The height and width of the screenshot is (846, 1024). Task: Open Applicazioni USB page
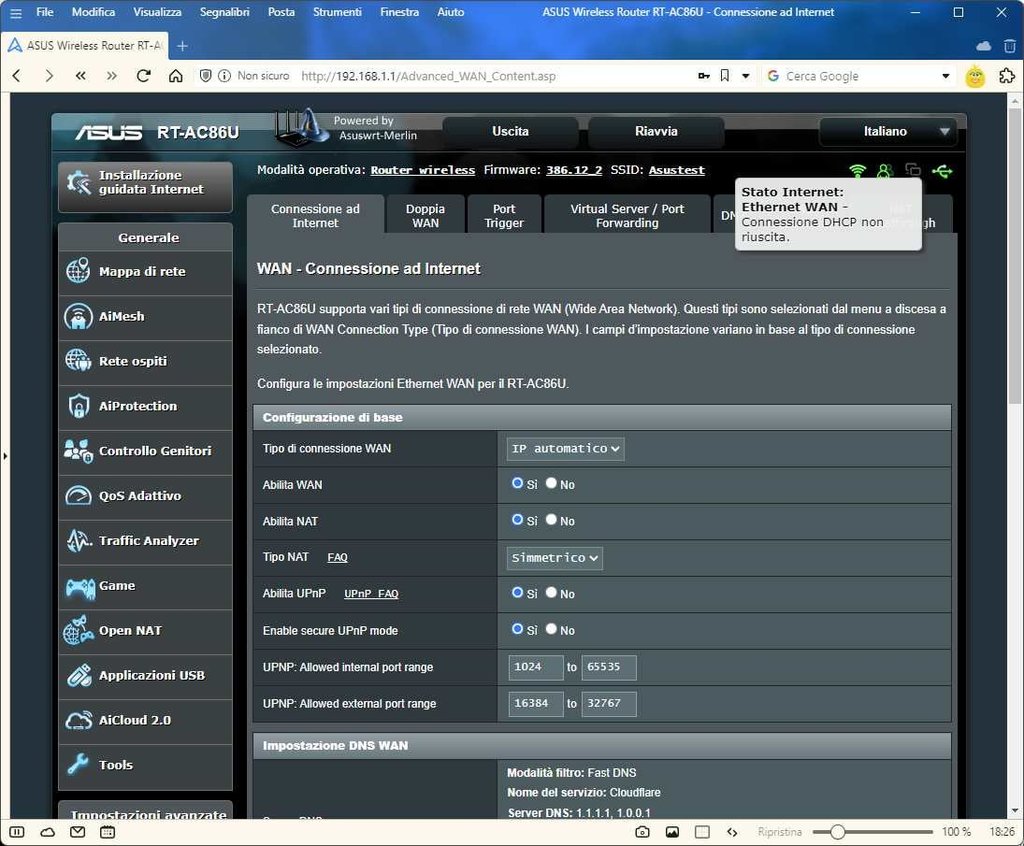coord(146,676)
